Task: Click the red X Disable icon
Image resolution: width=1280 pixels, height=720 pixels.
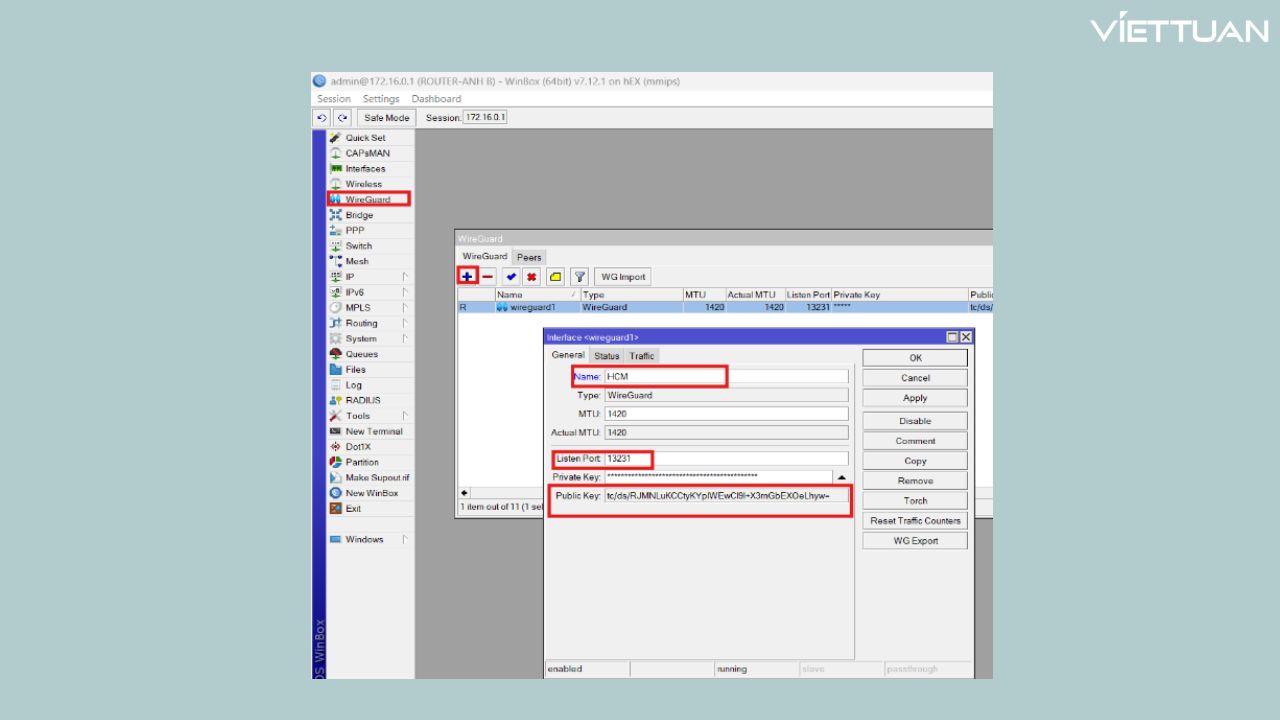Action: pos(532,276)
